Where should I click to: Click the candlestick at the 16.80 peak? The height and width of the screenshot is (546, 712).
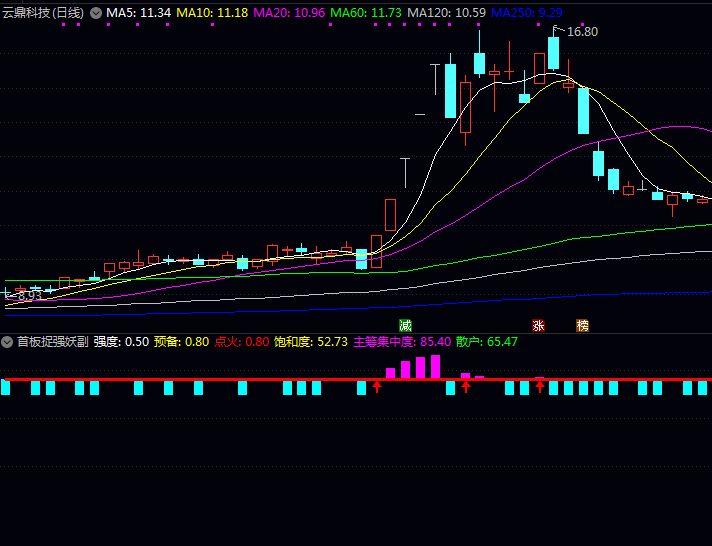pyautogui.click(x=553, y=54)
